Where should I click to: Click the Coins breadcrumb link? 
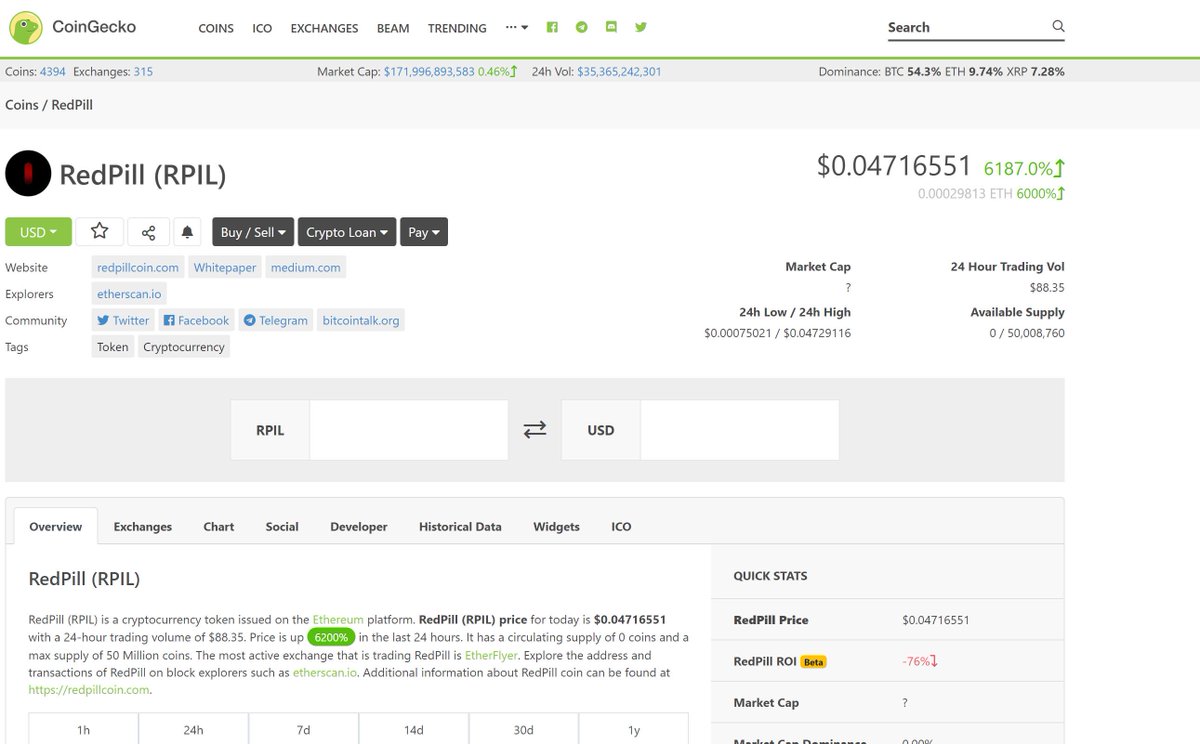tap(22, 105)
